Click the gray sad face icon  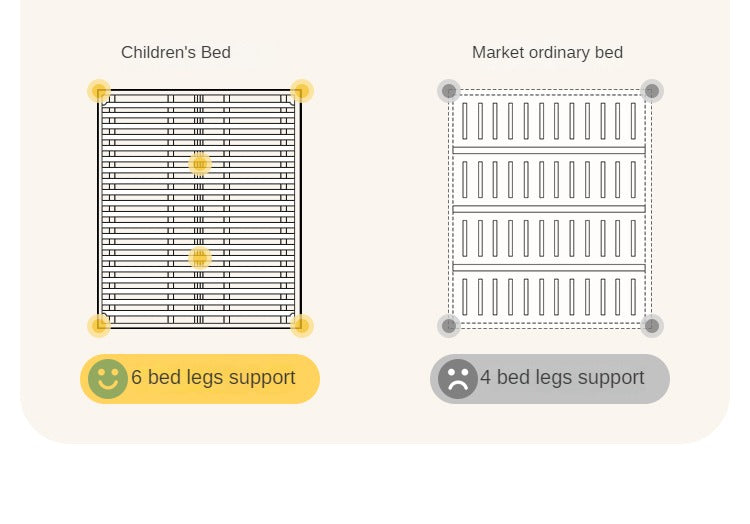pyautogui.click(x=458, y=379)
